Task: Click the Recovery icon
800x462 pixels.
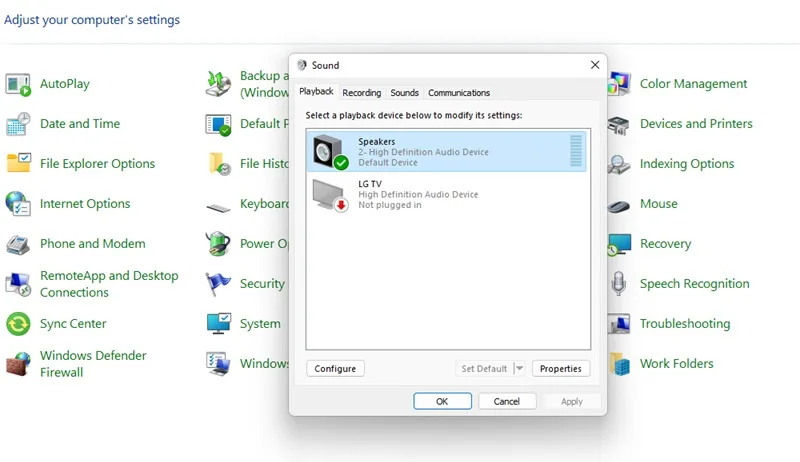Action: tap(618, 244)
